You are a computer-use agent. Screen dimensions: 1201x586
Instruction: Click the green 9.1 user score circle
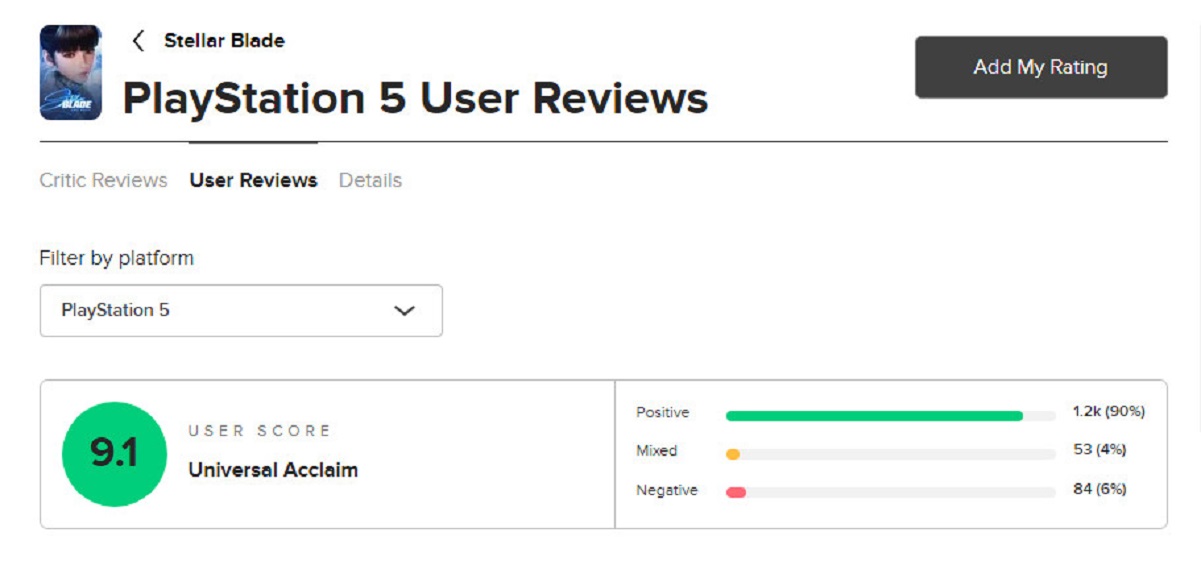click(115, 454)
